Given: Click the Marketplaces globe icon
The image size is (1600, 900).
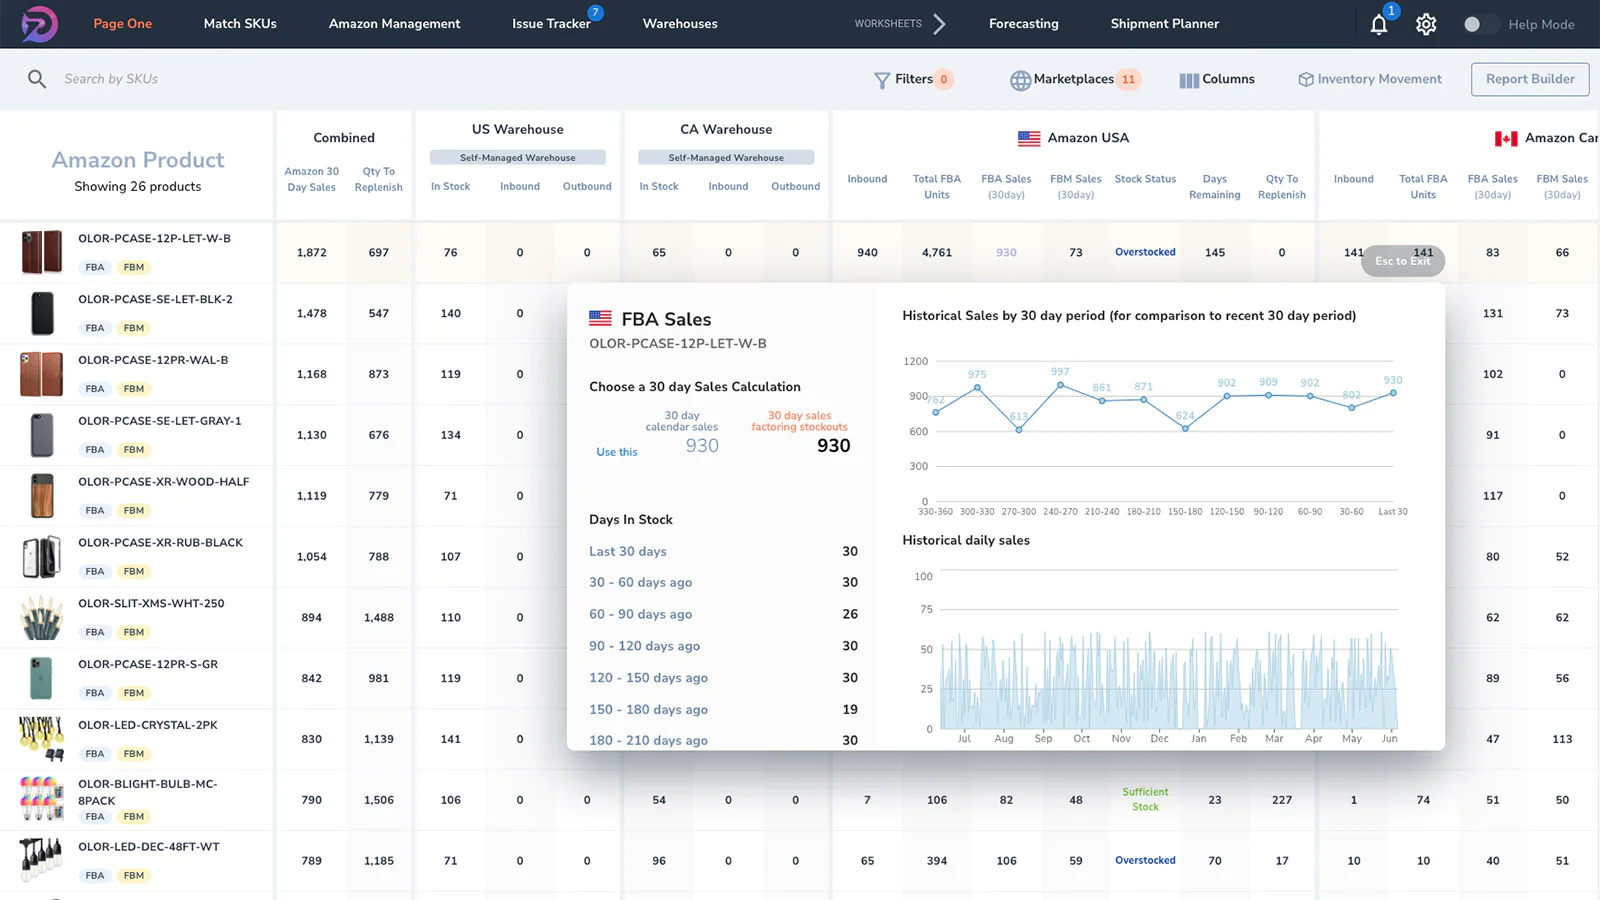Looking at the screenshot, I should click(1020, 79).
